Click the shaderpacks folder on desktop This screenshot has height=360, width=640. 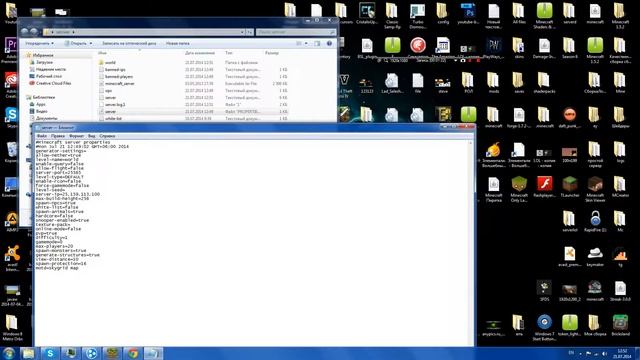(x=544, y=83)
